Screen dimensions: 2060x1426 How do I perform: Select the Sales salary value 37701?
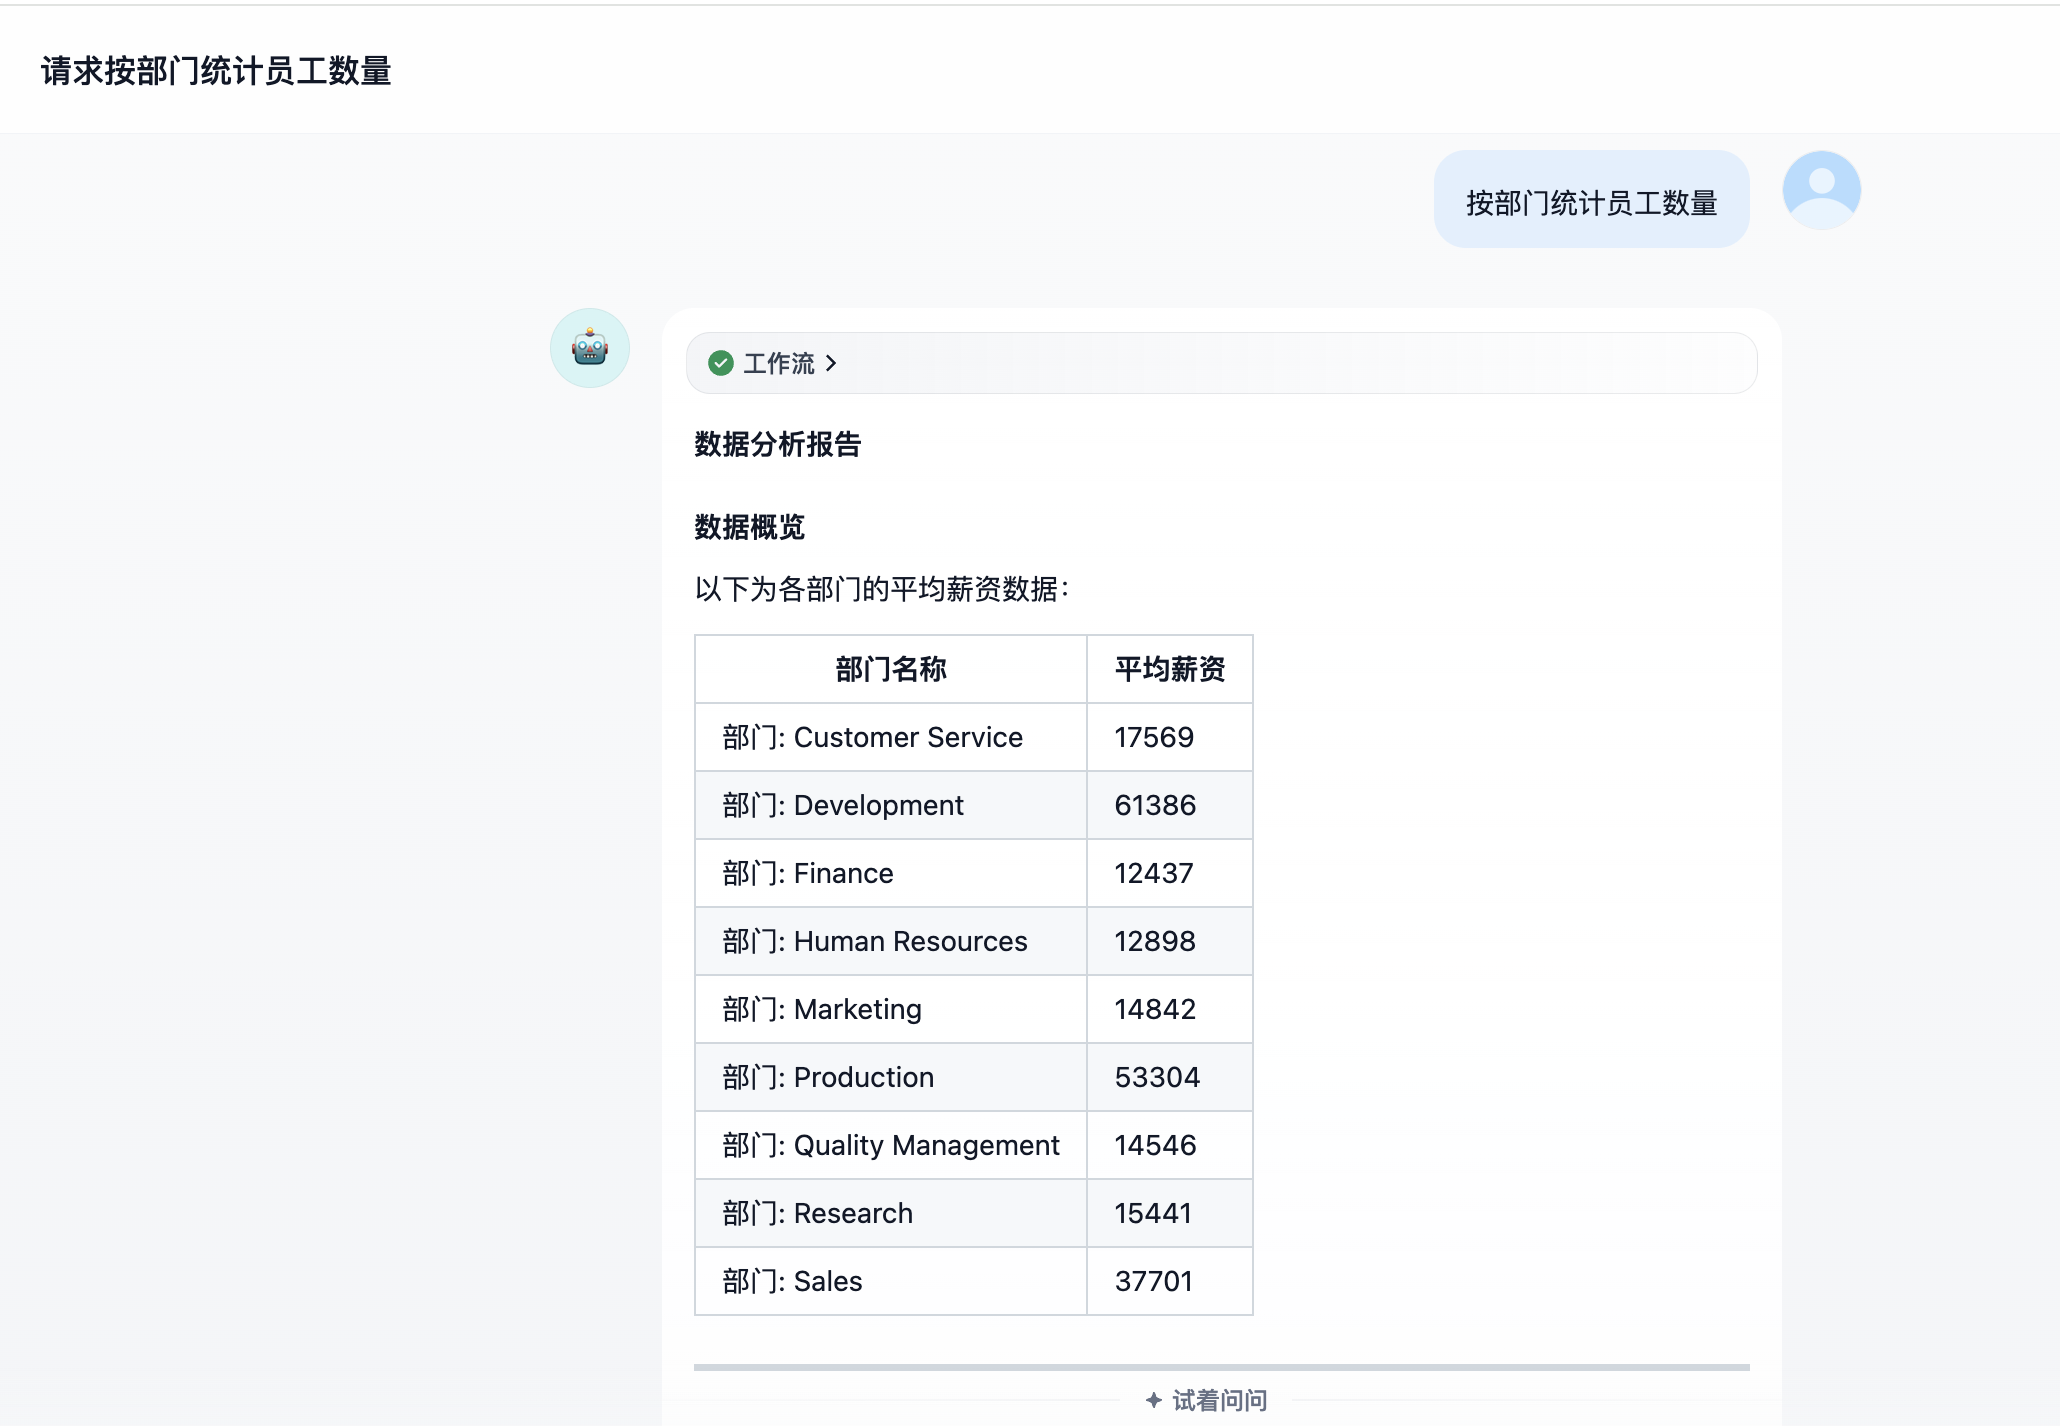point(1154,1281)
